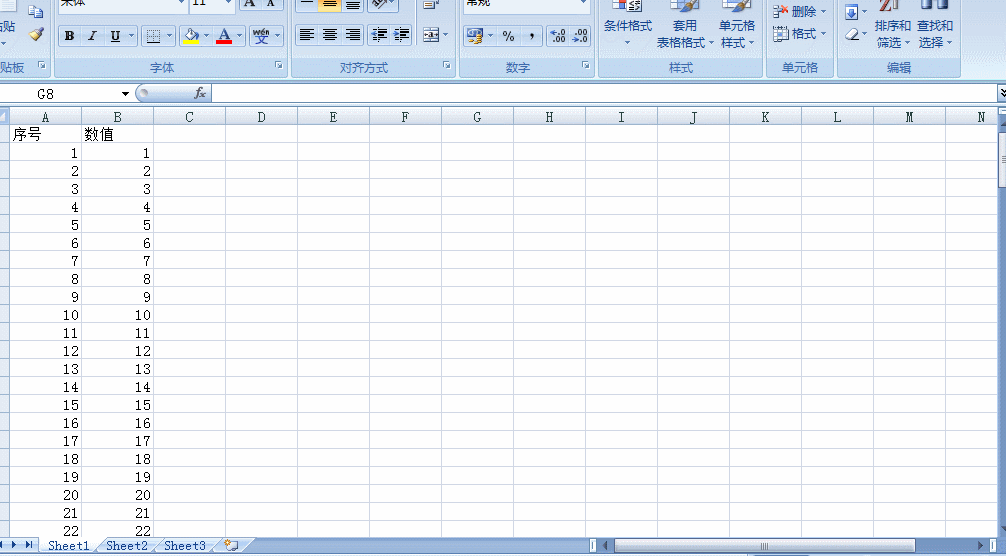Go to last sheet navigation arrow
The height and width of the screenshot is (556, 1006).
(x=29, y=545)
